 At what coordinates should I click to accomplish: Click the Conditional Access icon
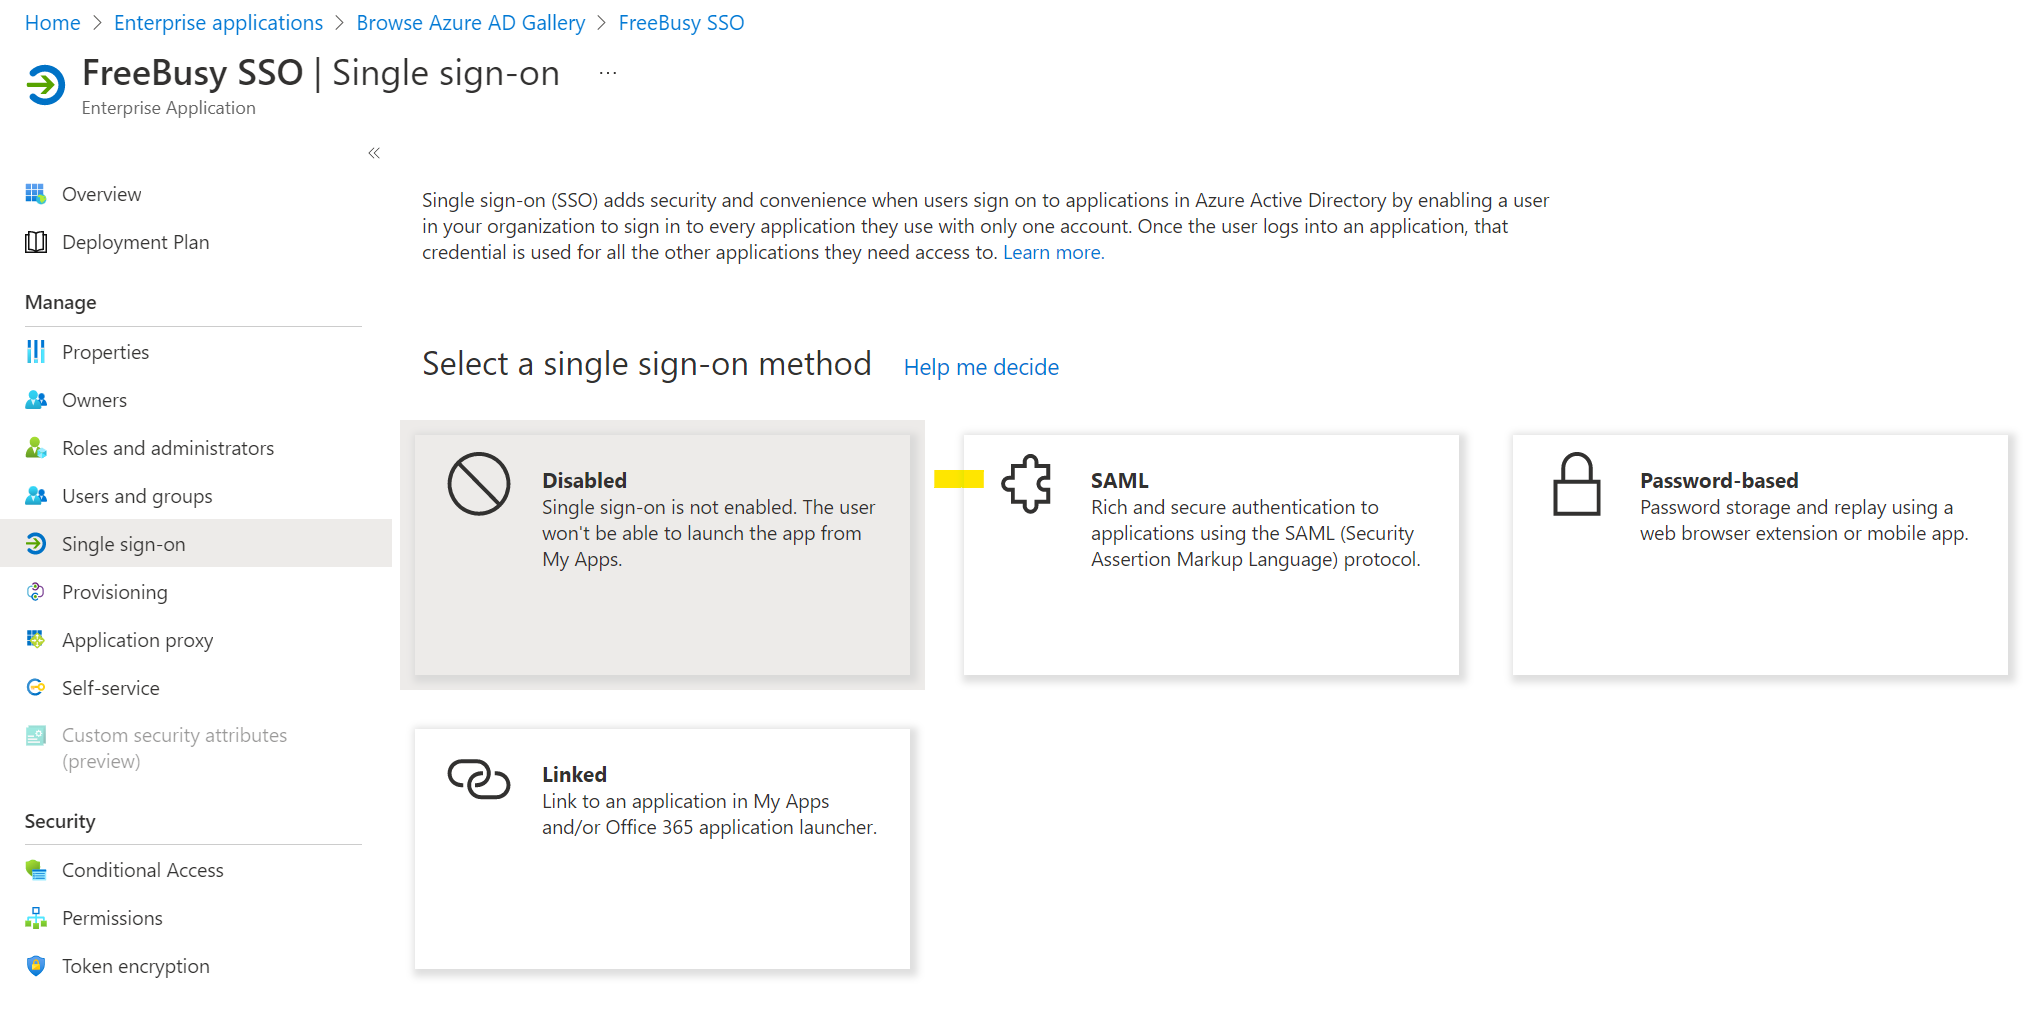[x=36, y=870]
